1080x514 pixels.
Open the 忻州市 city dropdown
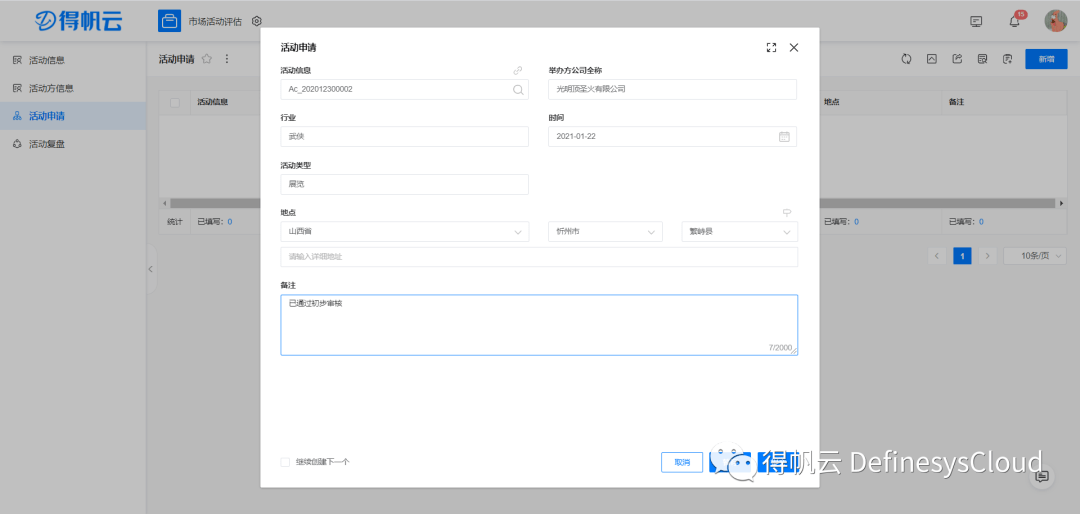(605, 232)
